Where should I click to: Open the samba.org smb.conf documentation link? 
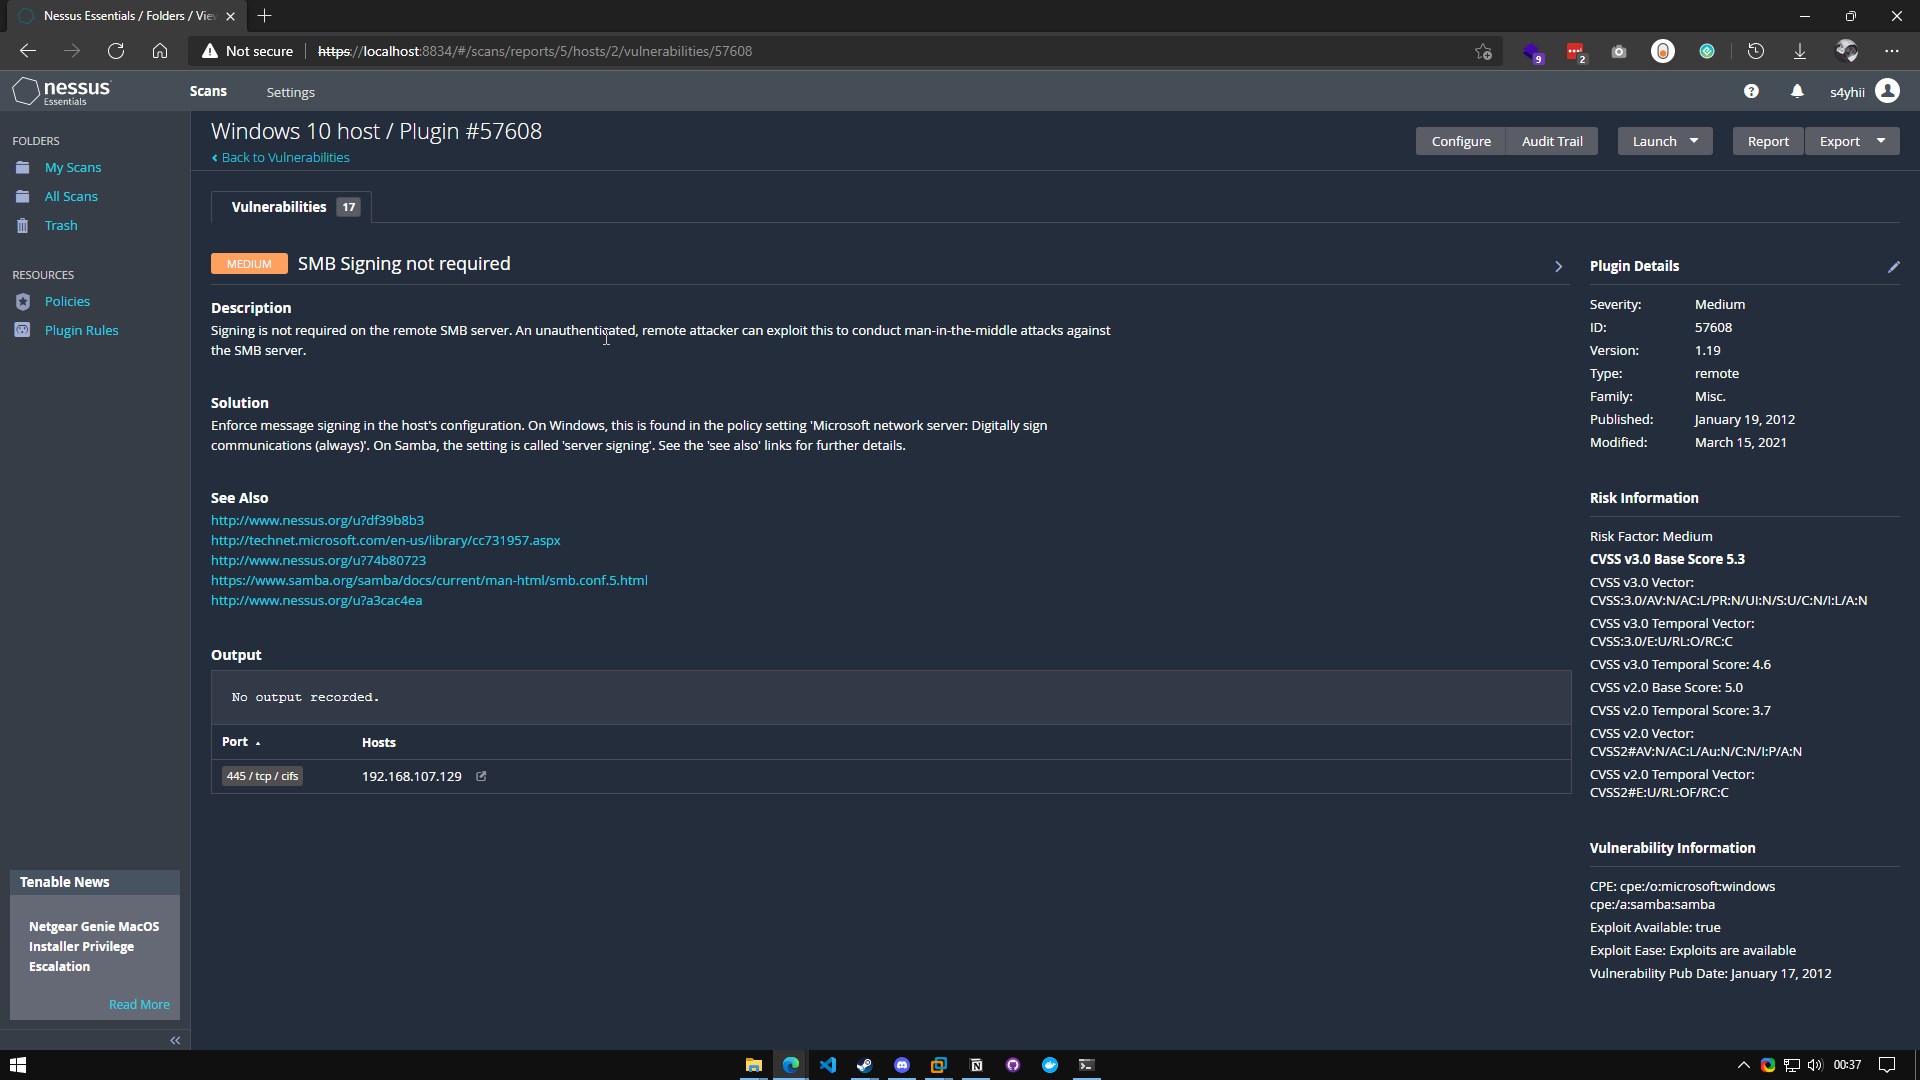429,580
